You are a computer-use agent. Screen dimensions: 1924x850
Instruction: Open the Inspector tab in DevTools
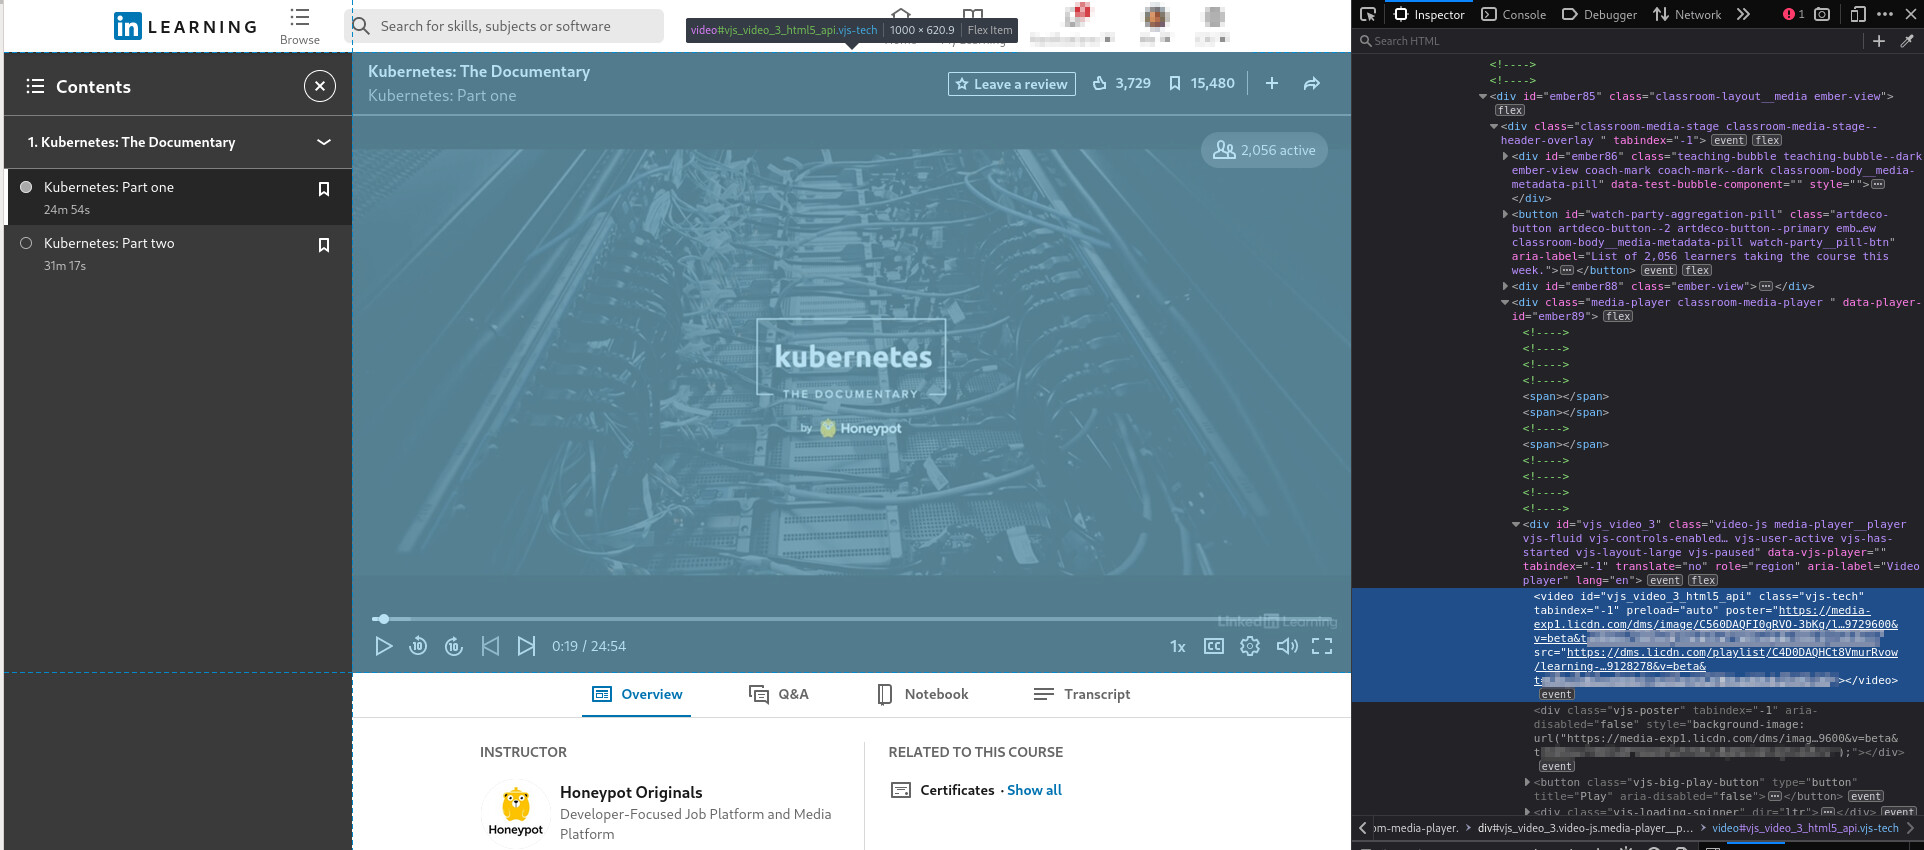tap(1430, 14)
